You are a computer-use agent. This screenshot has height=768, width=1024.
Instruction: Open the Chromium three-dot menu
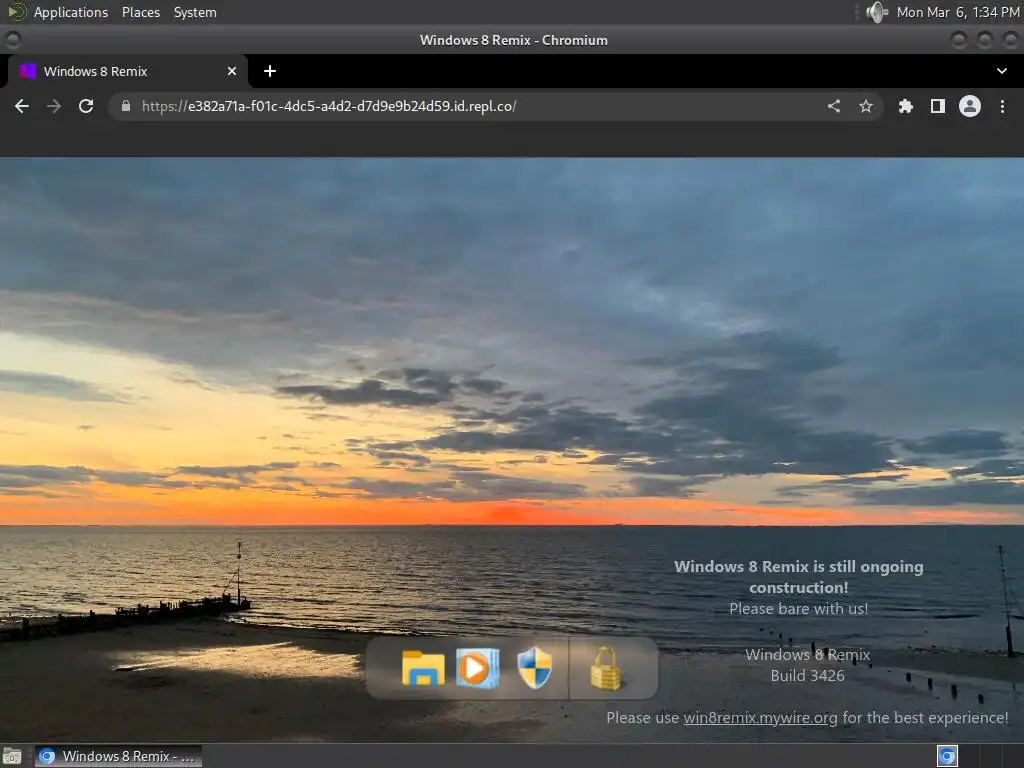point(1002,106)
